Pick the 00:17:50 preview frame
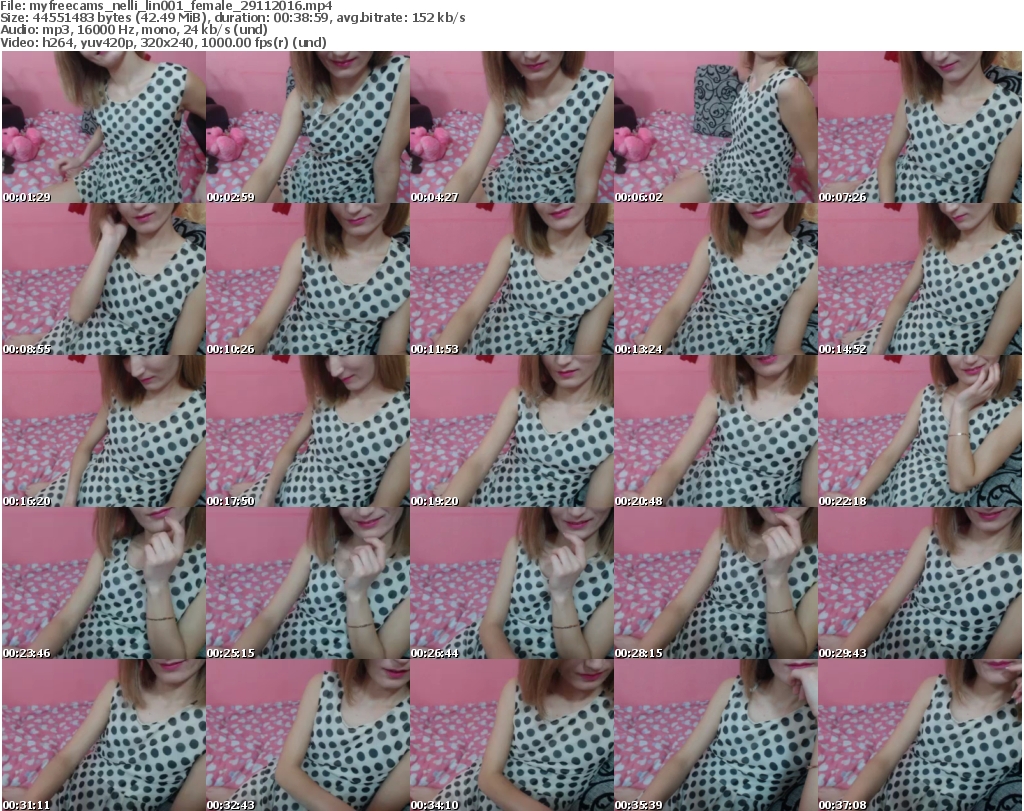The height and width of the screenshot is (811, 1024). coord(308,432)
